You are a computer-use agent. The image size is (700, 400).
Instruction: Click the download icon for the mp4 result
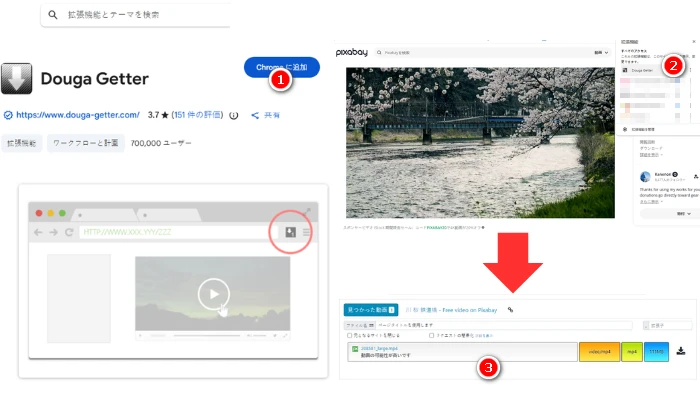(x=681, y=351)
